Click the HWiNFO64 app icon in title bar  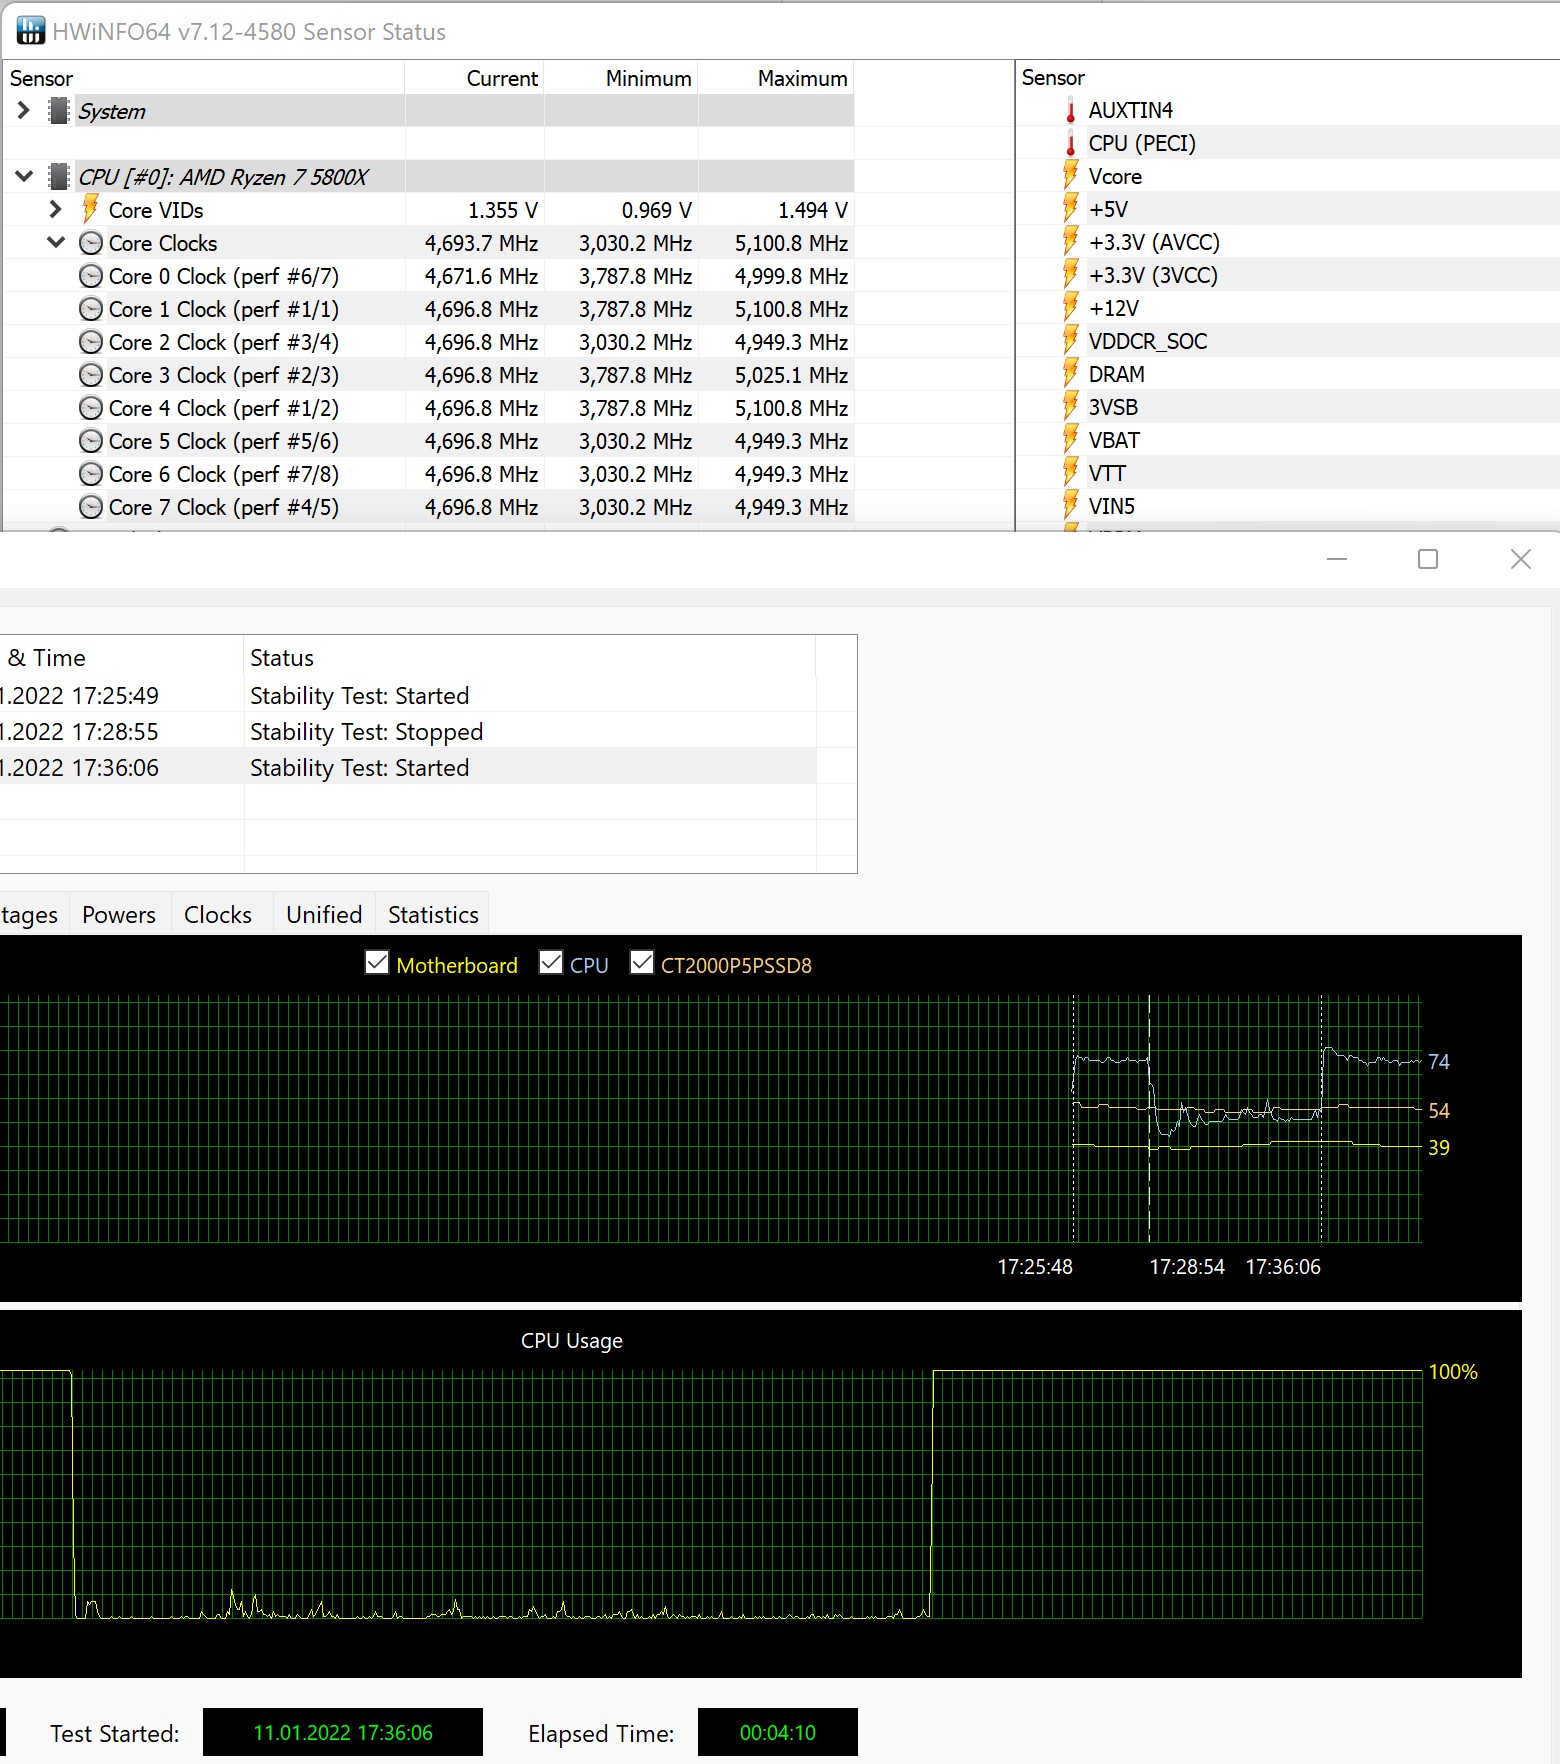coord(30,31)
